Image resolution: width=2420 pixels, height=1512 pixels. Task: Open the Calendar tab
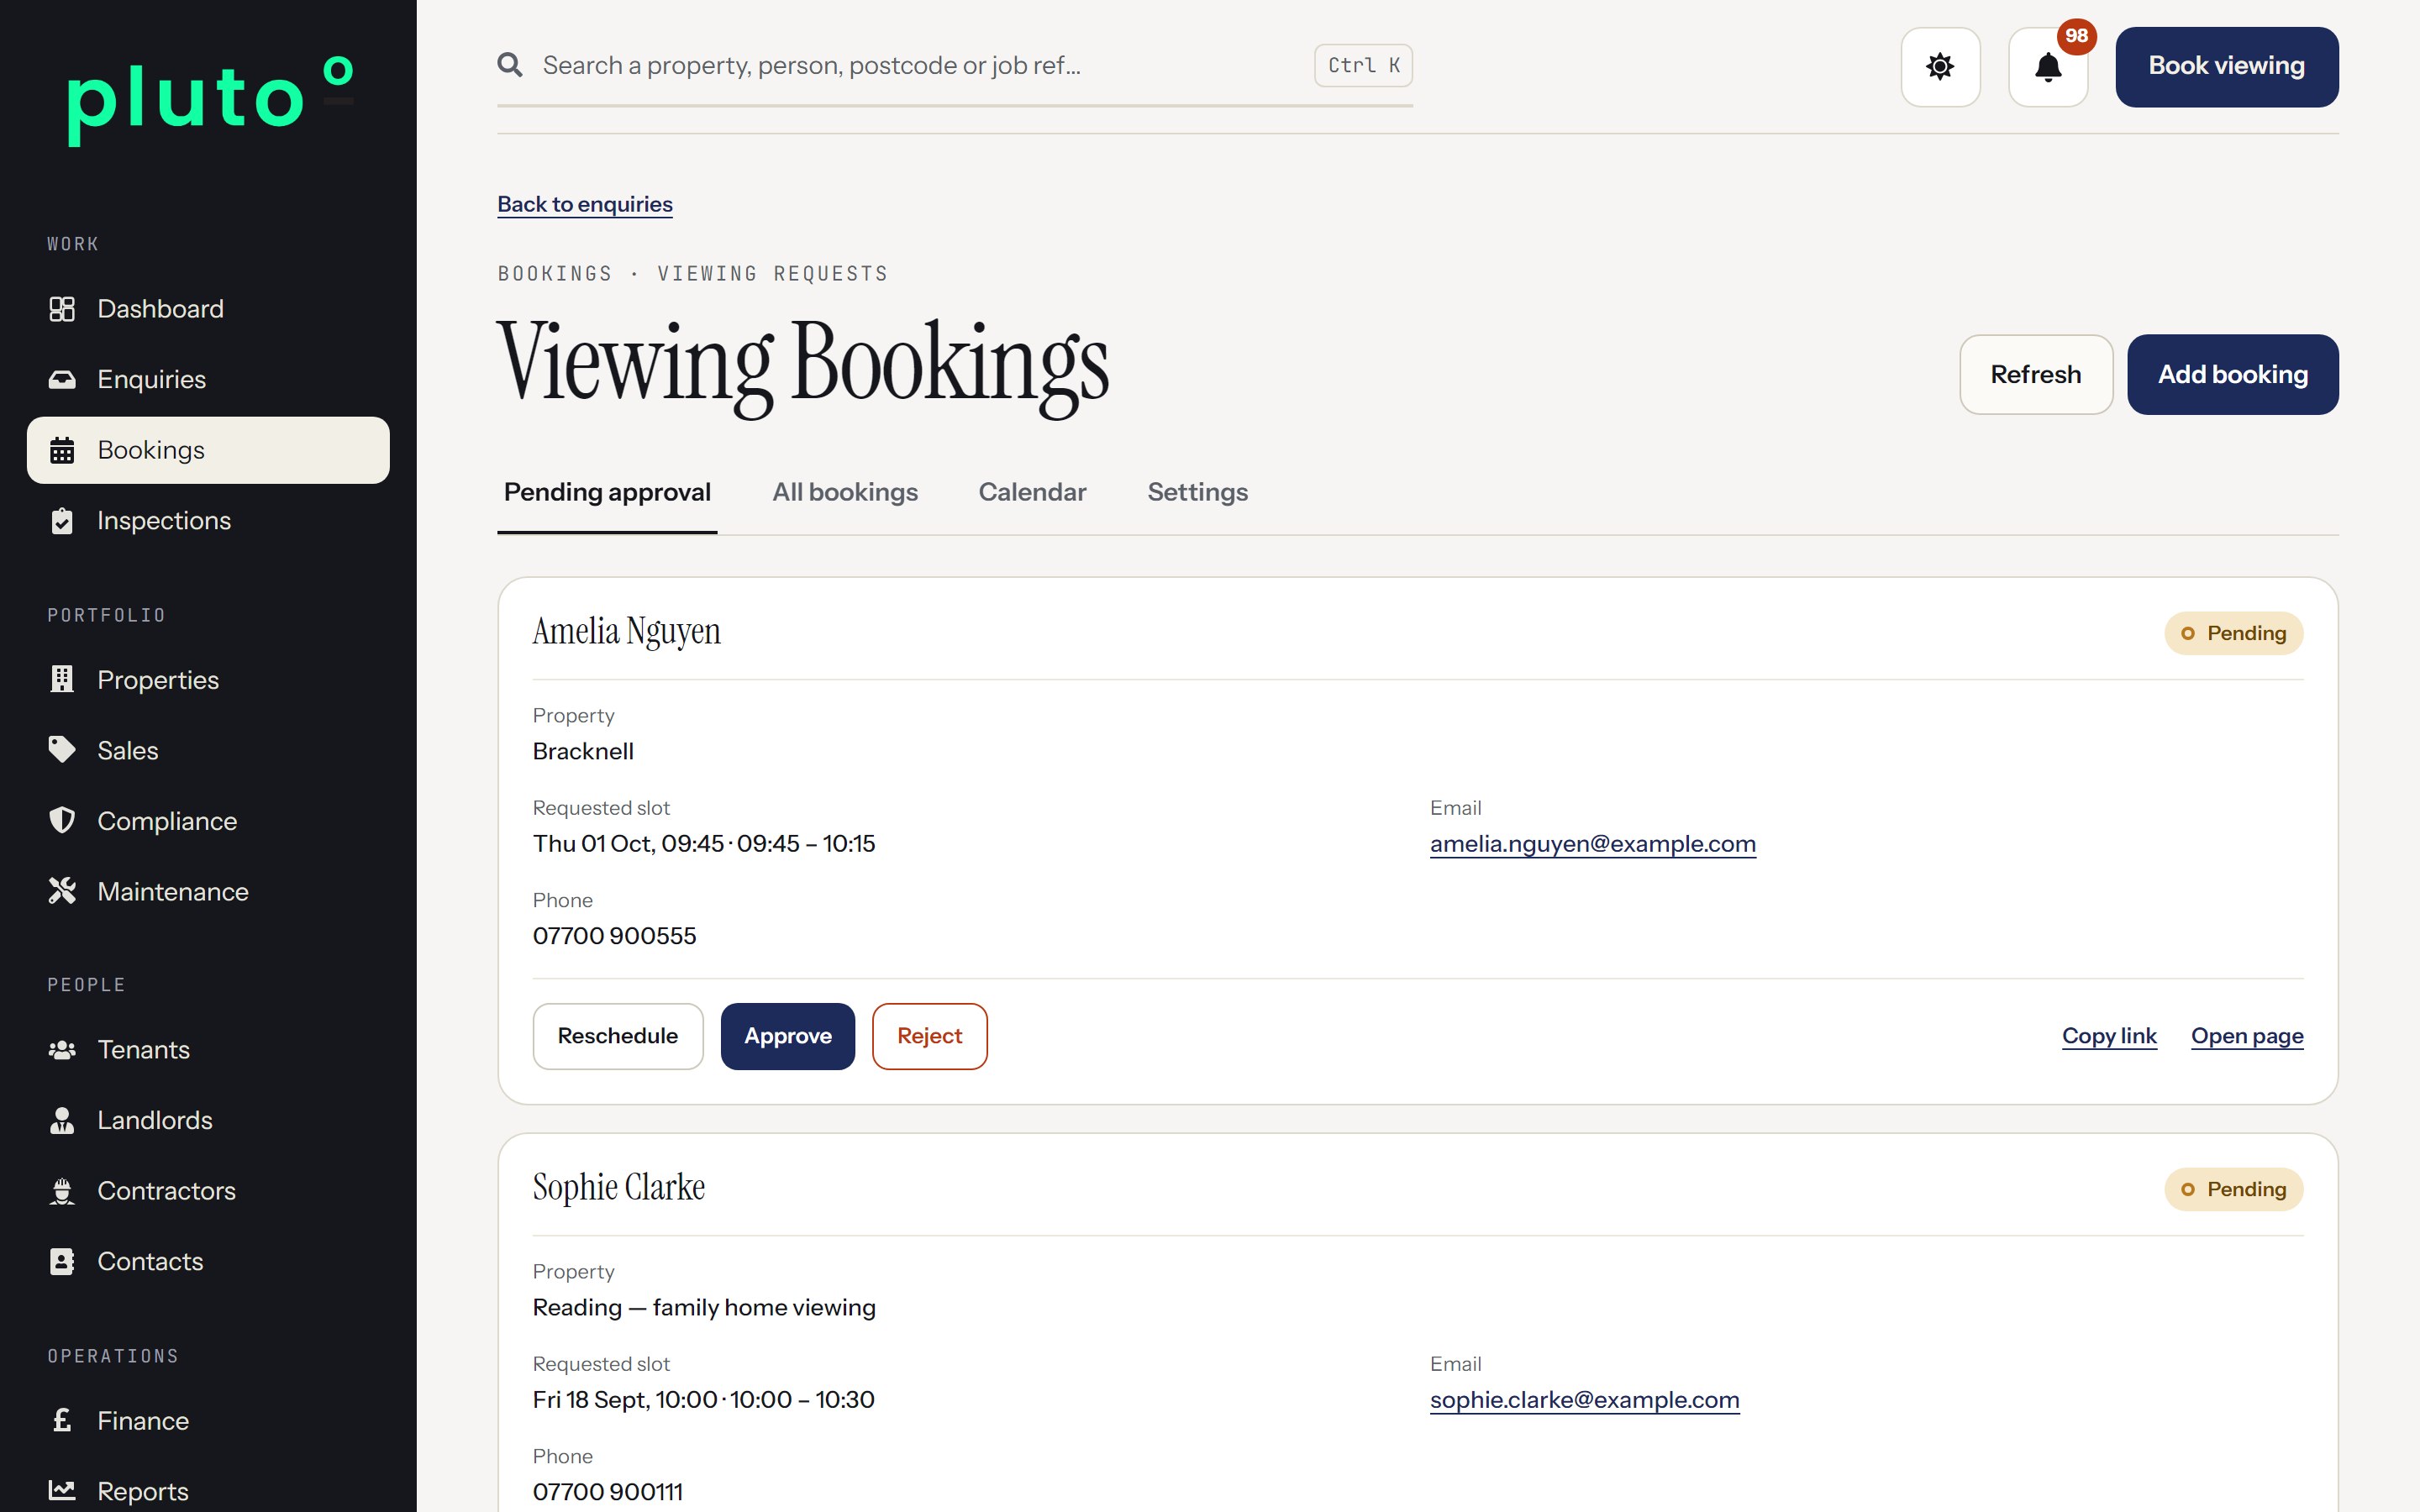click(1032, 492)
